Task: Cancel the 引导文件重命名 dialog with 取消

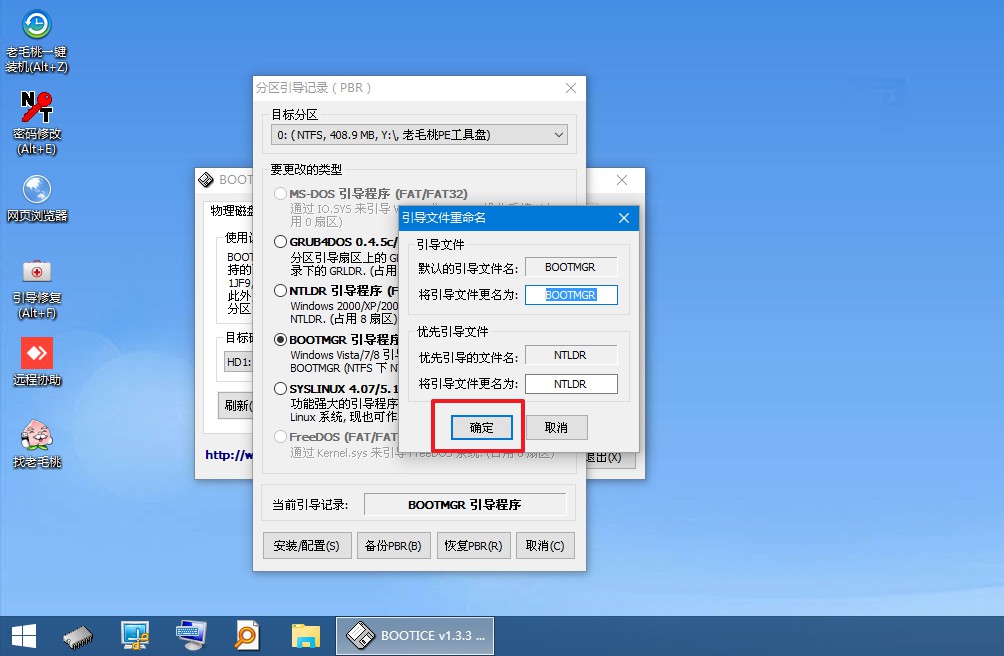Action: tap(556, 428)
